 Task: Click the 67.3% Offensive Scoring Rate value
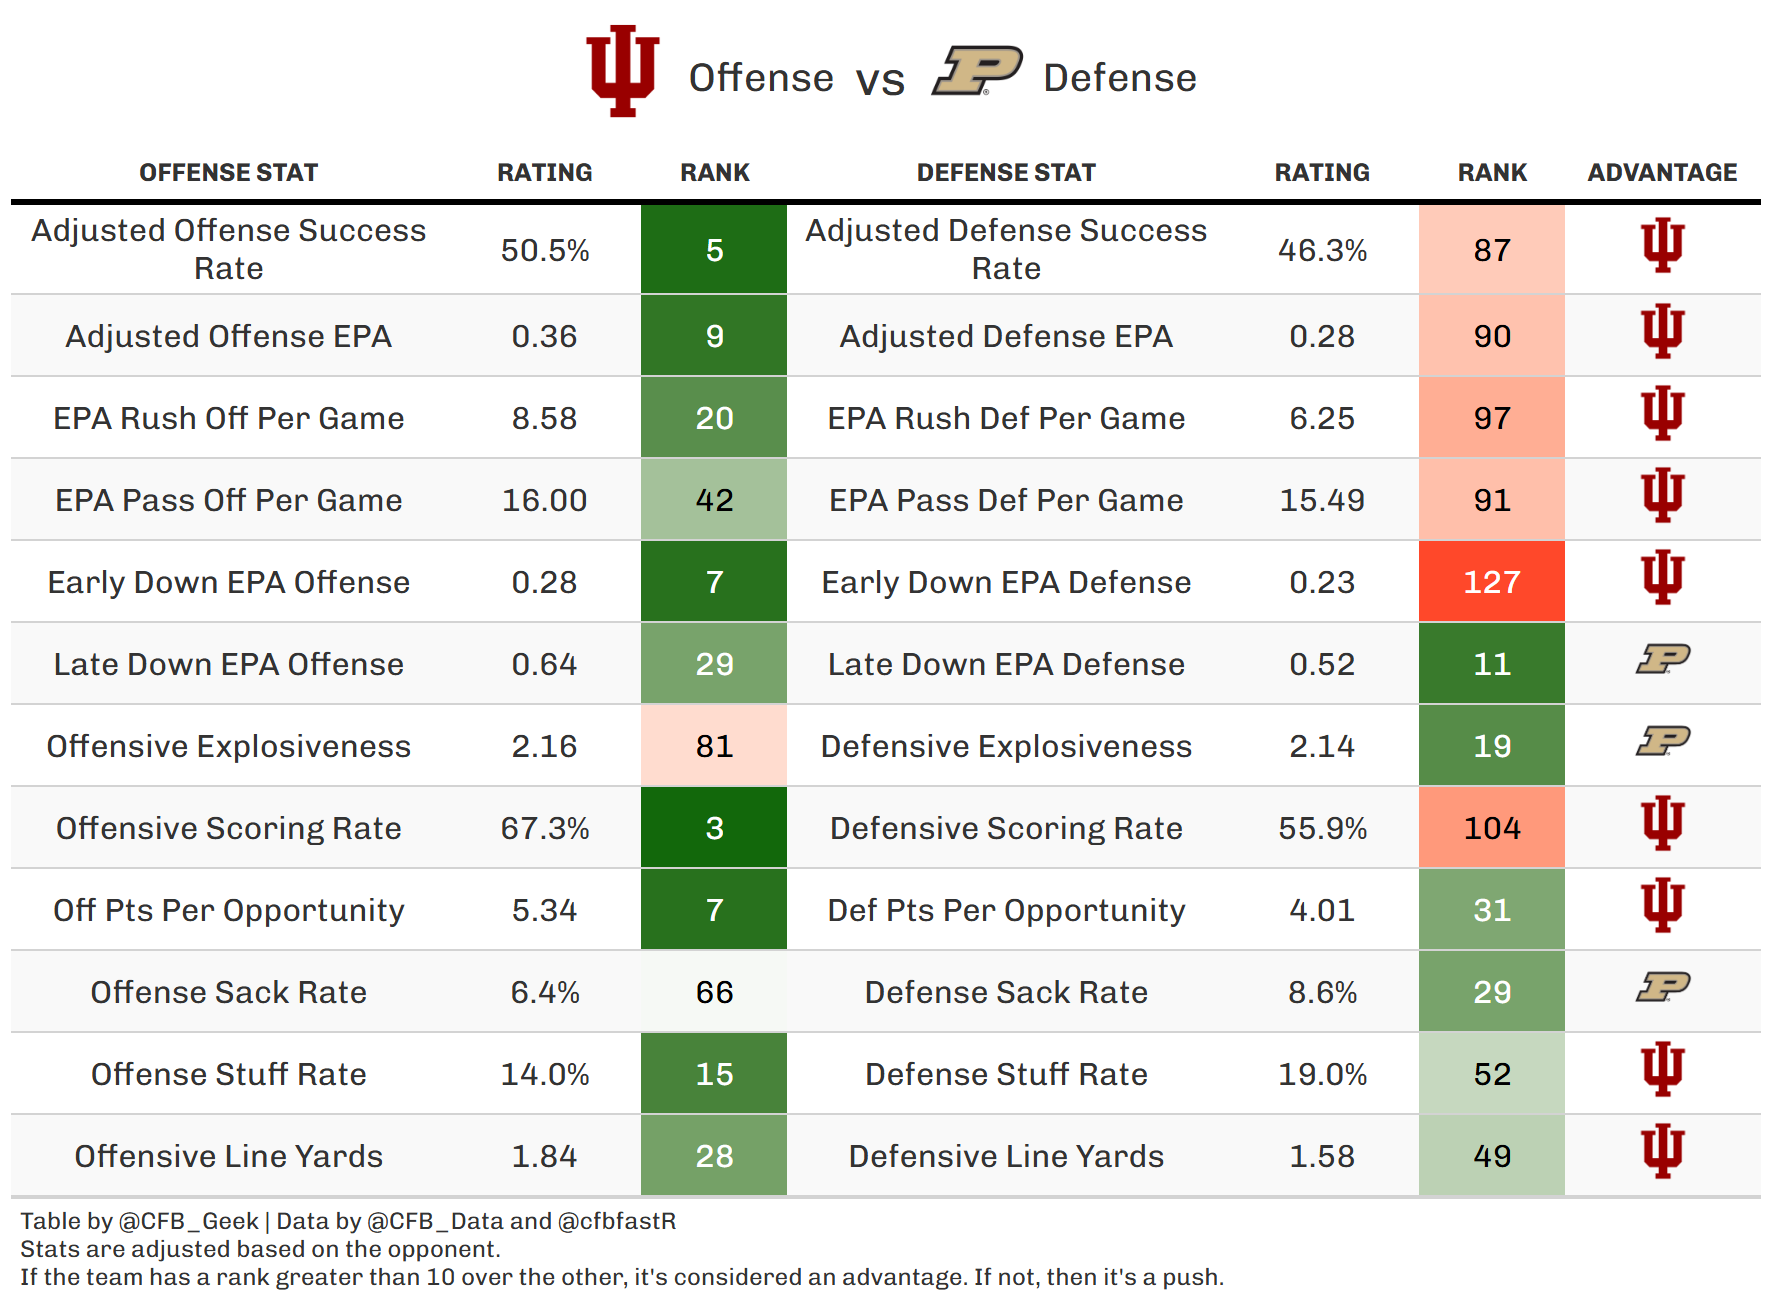[x=545, y=828]
